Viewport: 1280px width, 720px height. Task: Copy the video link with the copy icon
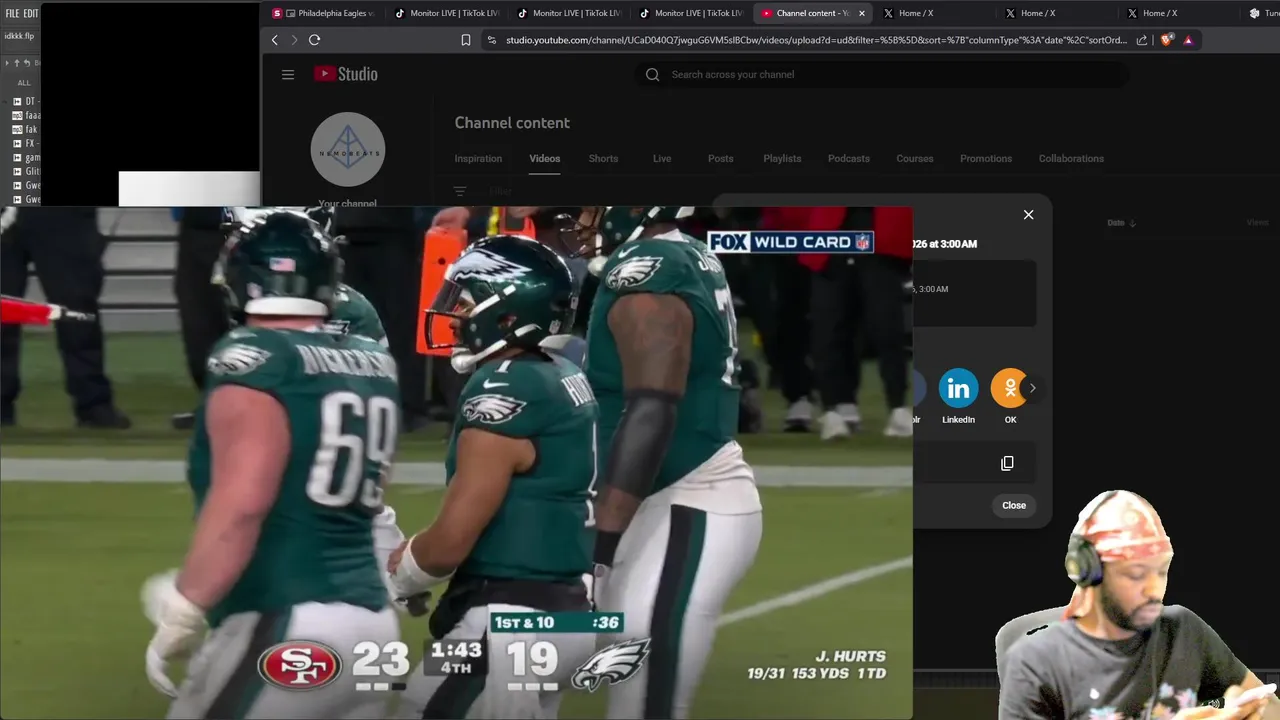[x=1007, y=463]
